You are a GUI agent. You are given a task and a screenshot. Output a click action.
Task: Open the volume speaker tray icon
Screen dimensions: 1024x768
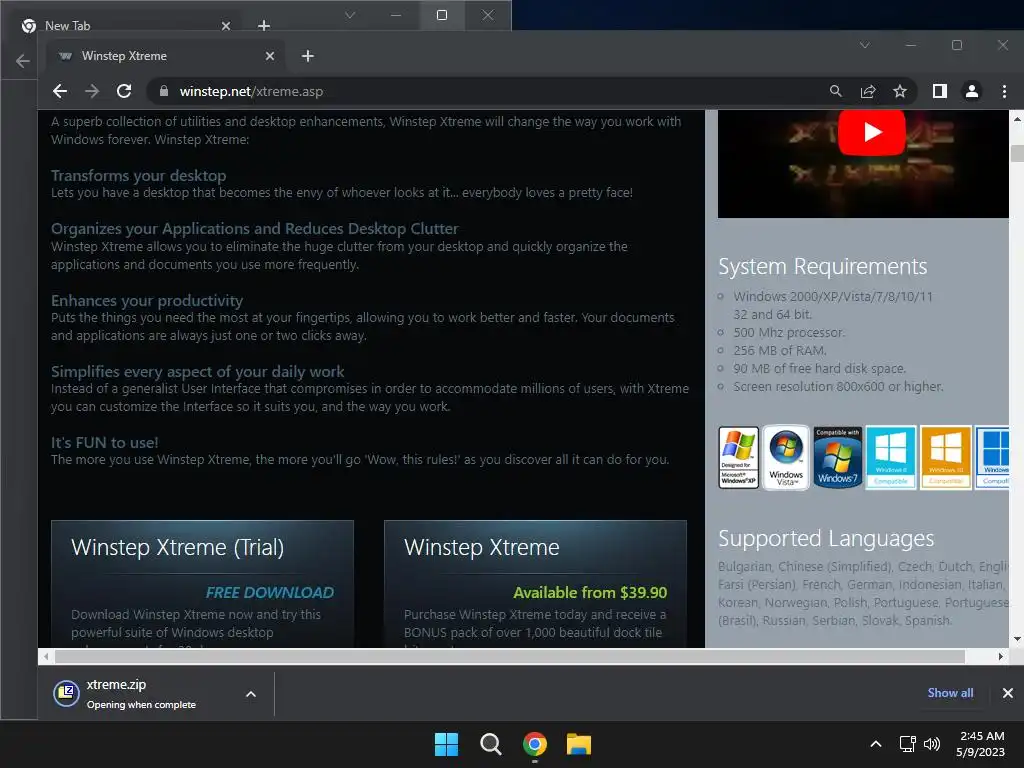pyautogui.click(x=932, y=744)
